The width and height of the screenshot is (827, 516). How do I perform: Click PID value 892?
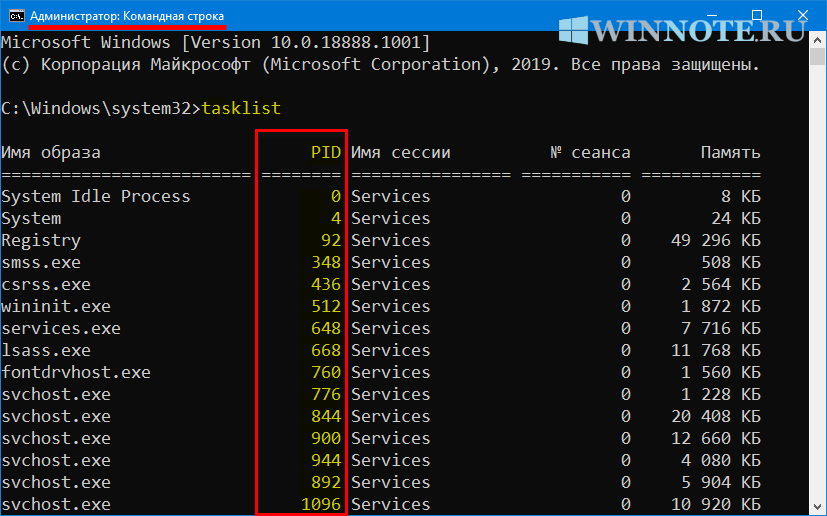326,482
